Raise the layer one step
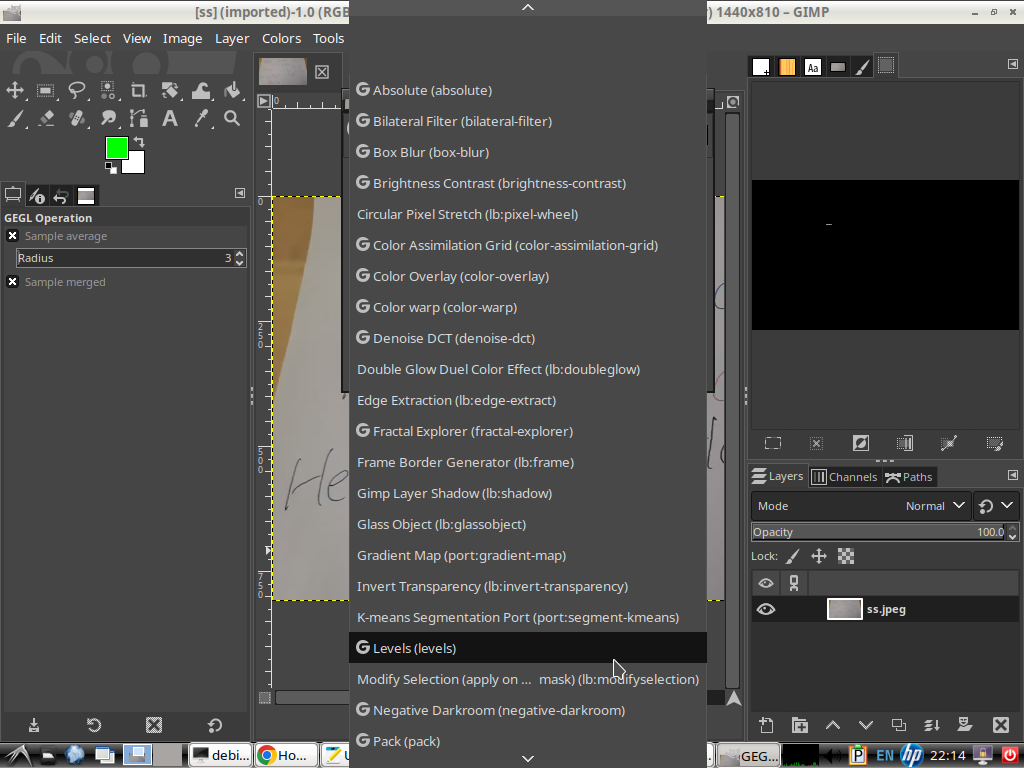The height and width of the screenshot is (768, 1024). pos(833,725)
